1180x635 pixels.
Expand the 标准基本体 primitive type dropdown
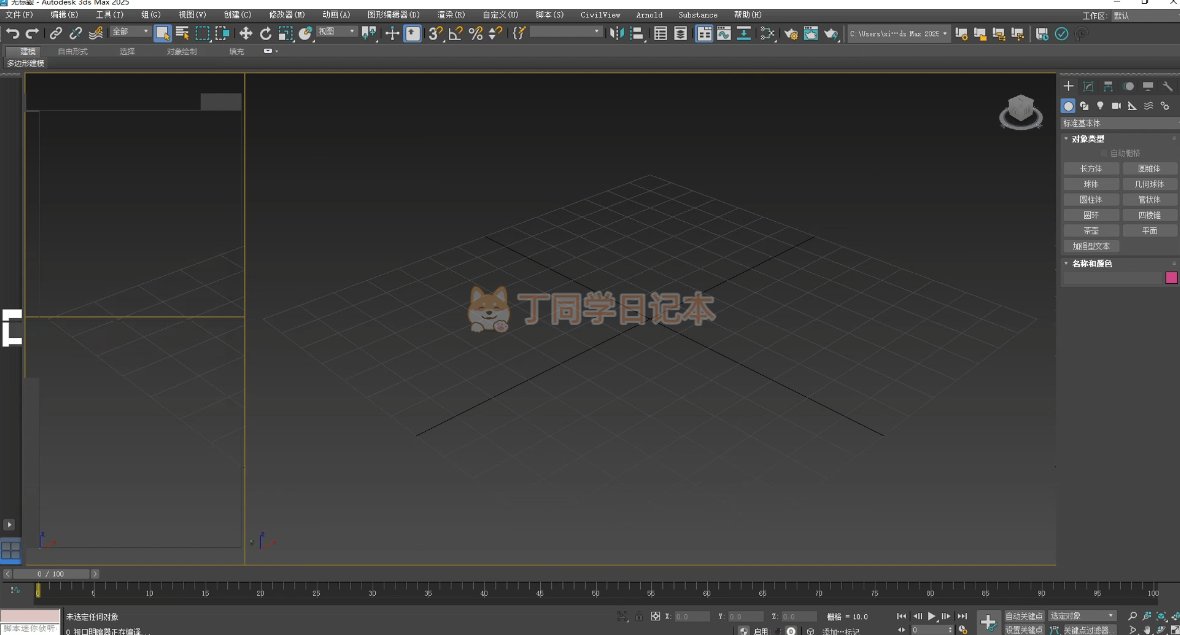coord(1119,123)
